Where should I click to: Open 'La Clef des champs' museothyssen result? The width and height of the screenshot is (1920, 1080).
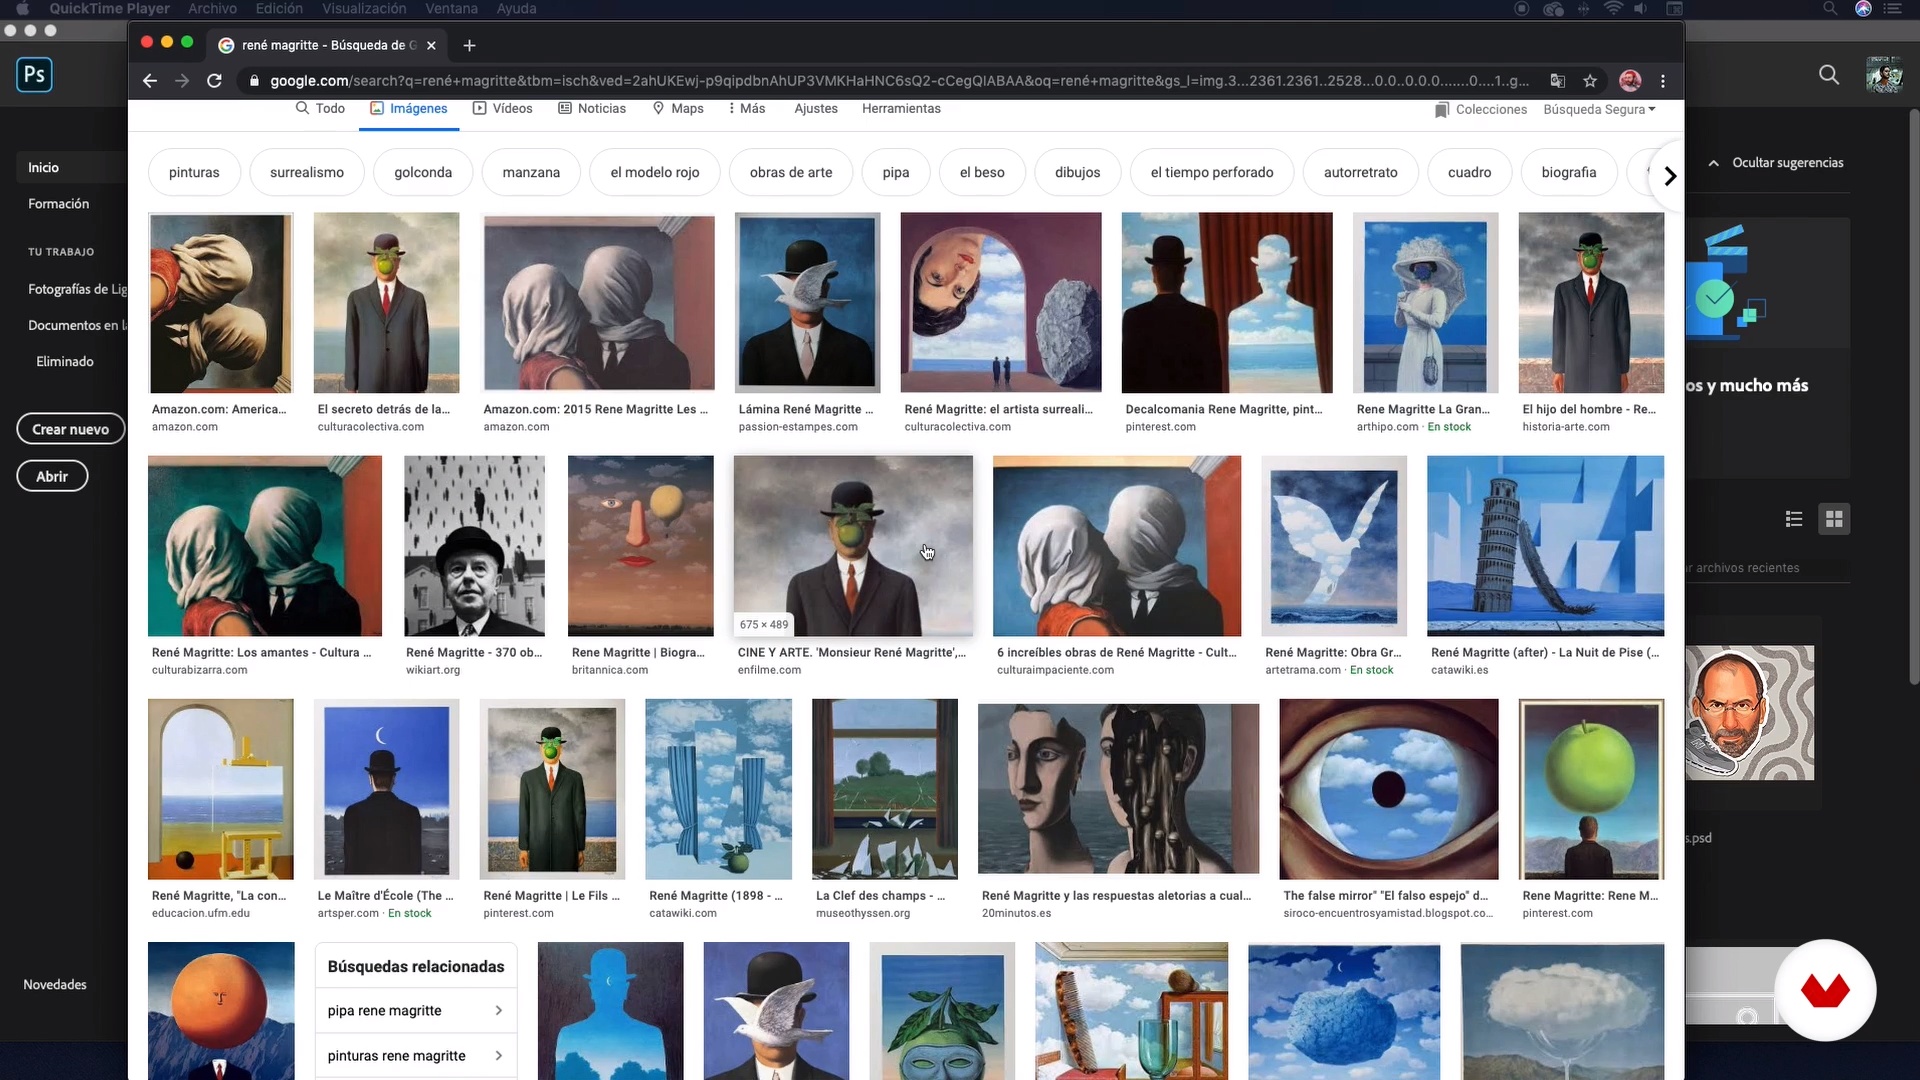(885, 789)
